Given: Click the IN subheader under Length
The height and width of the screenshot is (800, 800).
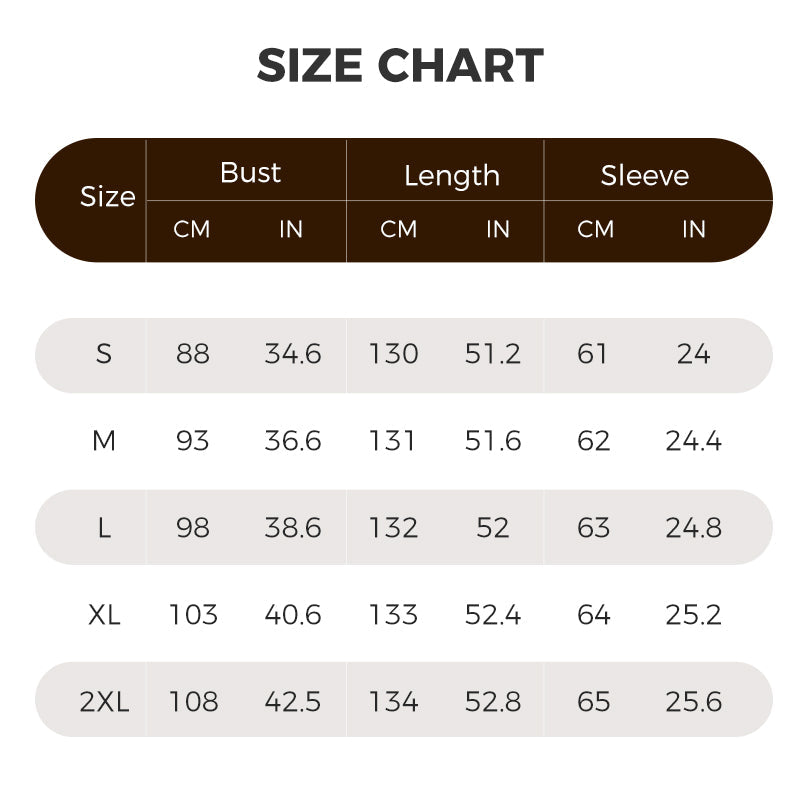Looking at the screenshot, I should click(497, 229).
